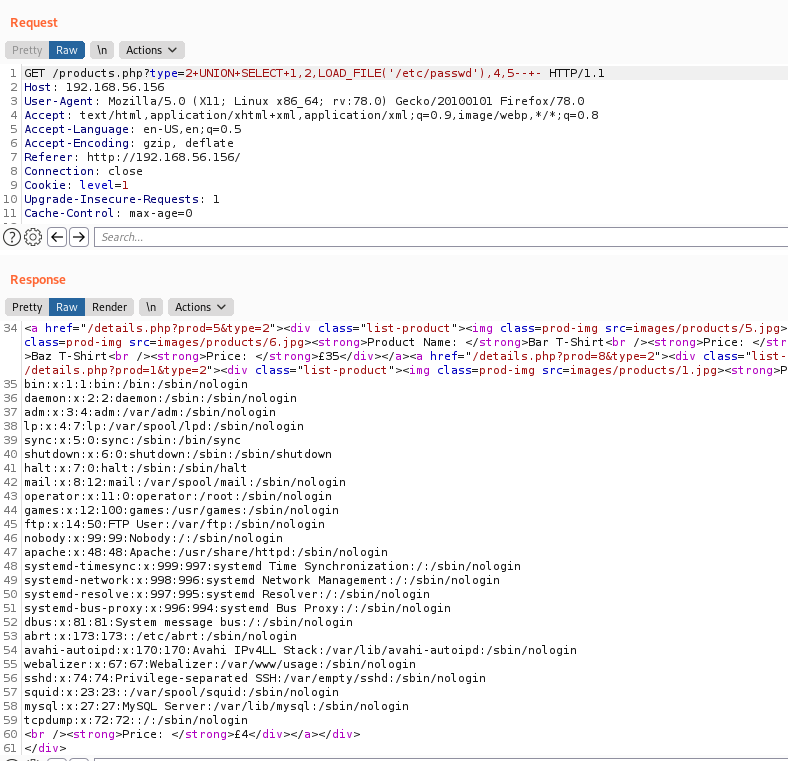Click the lp:x:4:7 response line

[164, 427]
